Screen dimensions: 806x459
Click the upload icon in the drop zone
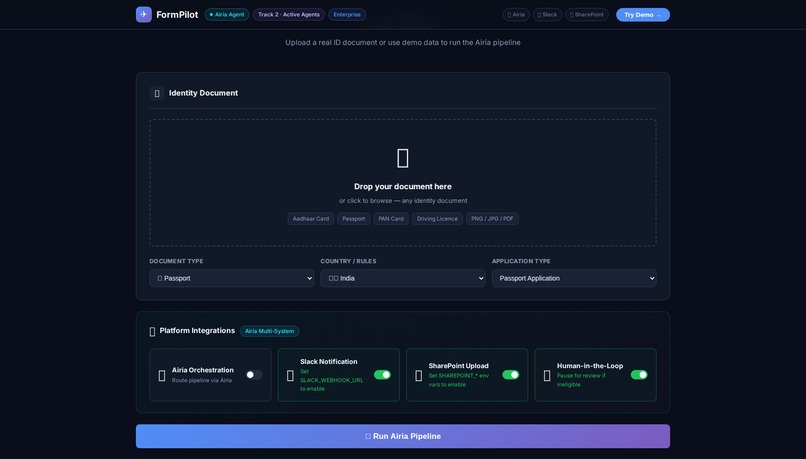click(403, 158)
